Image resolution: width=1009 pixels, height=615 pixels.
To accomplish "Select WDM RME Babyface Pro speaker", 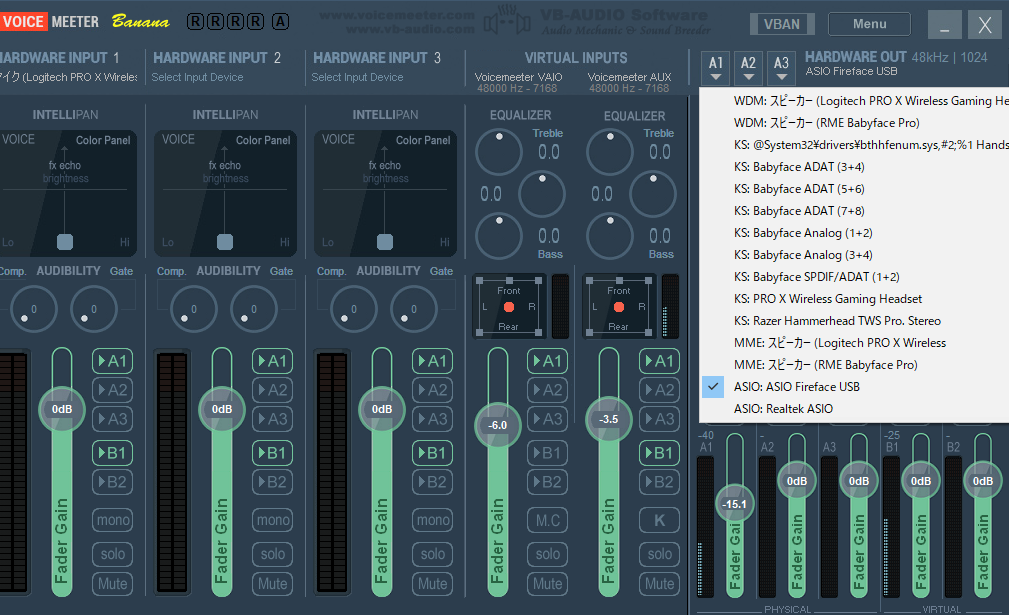I will coord(854,123).
